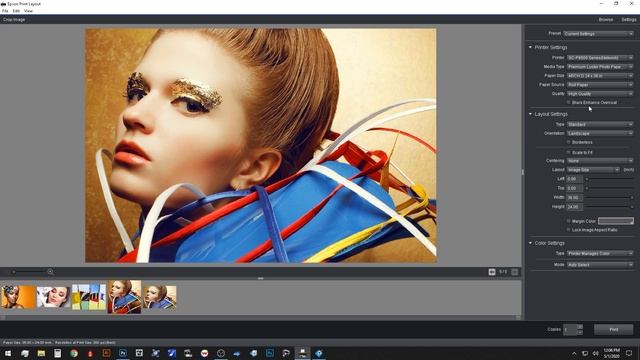Viewport: 640px width, 360px height.
Task: Open the Orientation dropdown
Action: tap(600, 133)
